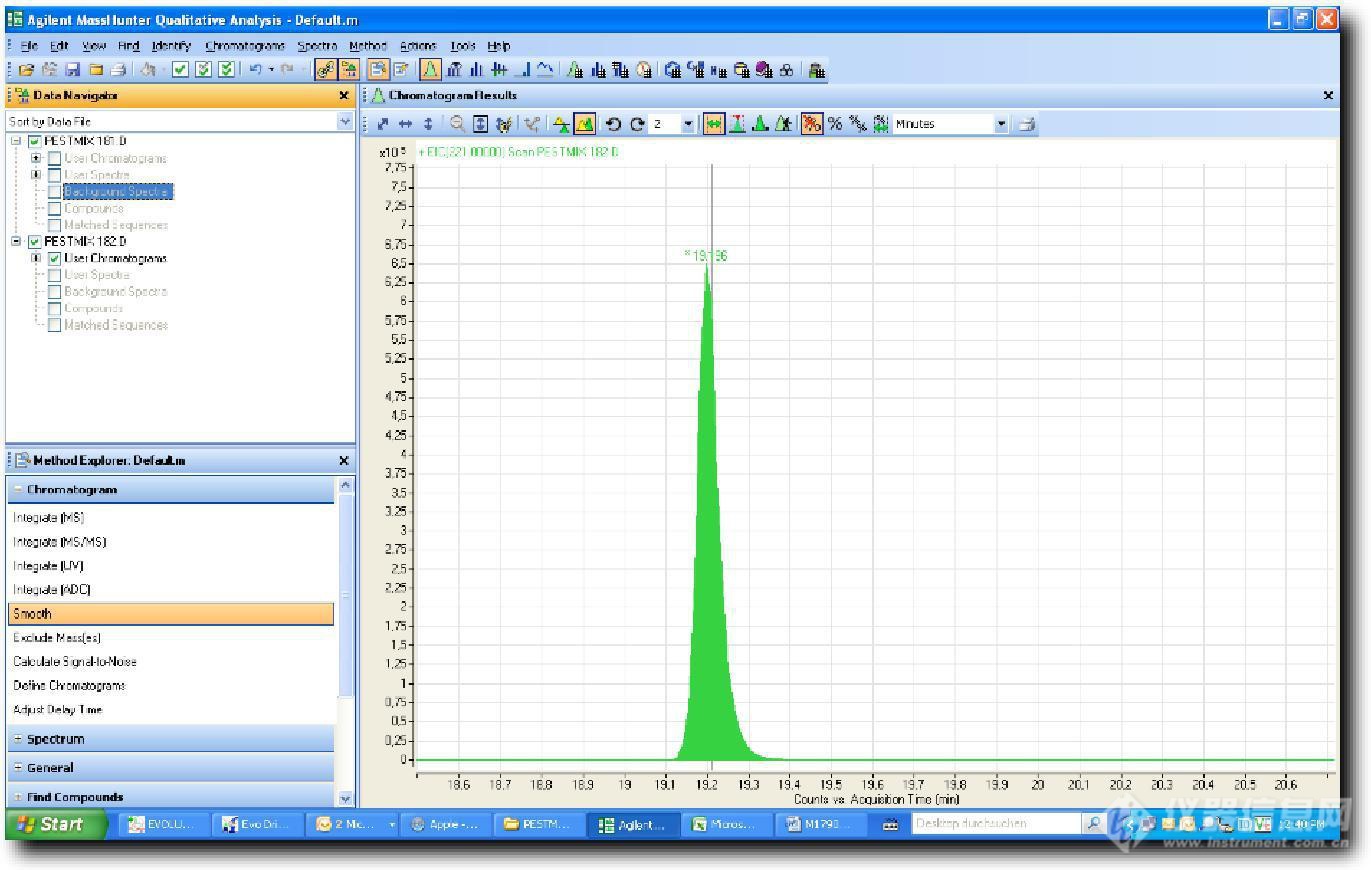
Task: Autoscale Y-axis with vertical arrow icon
Action: 428,124
